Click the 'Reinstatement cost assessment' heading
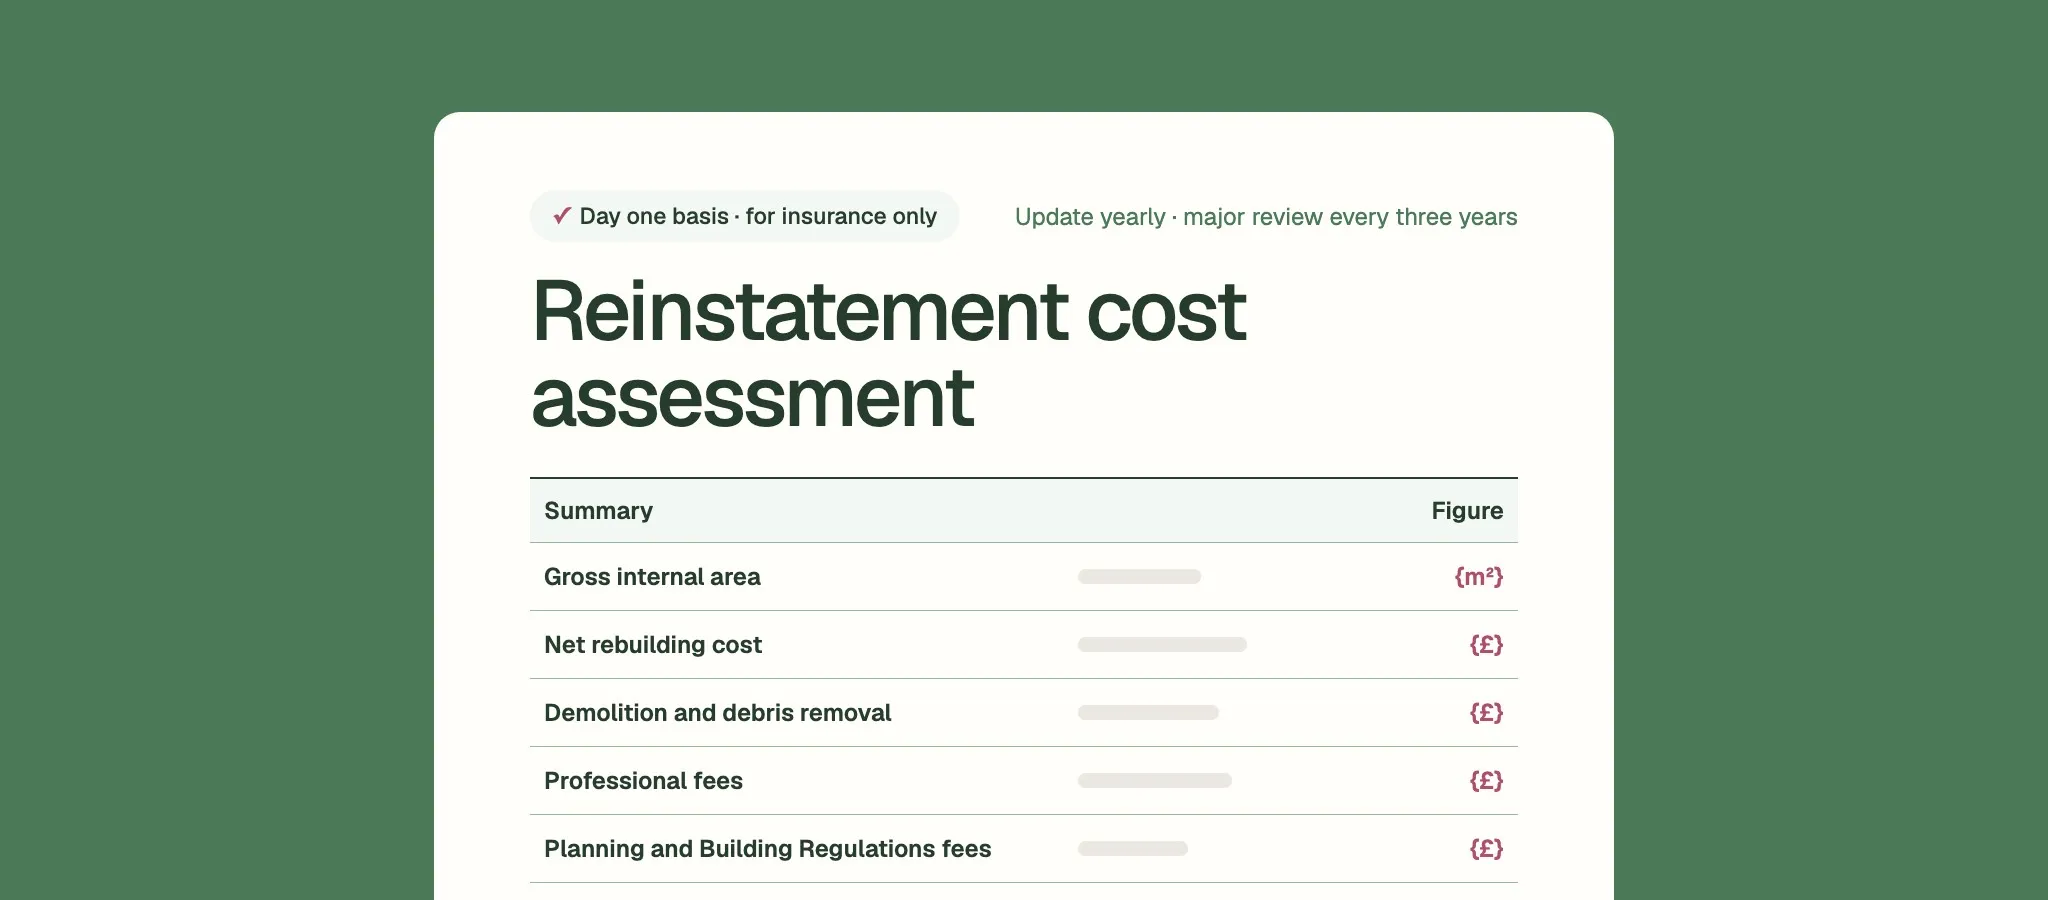The width and height of the screenshot is (2048, 900). tap(889, 354)
